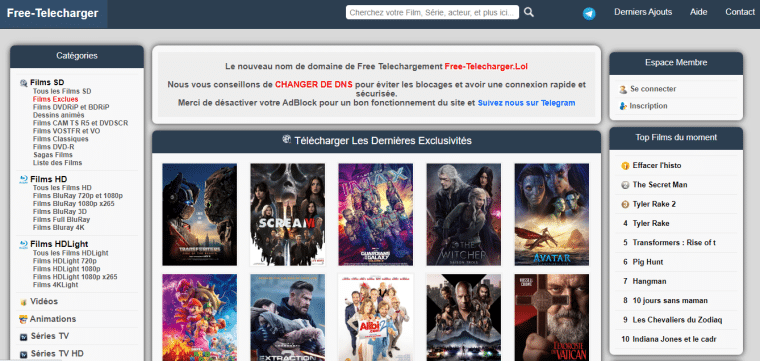Open the Scream VI poster

click(288, 215)
